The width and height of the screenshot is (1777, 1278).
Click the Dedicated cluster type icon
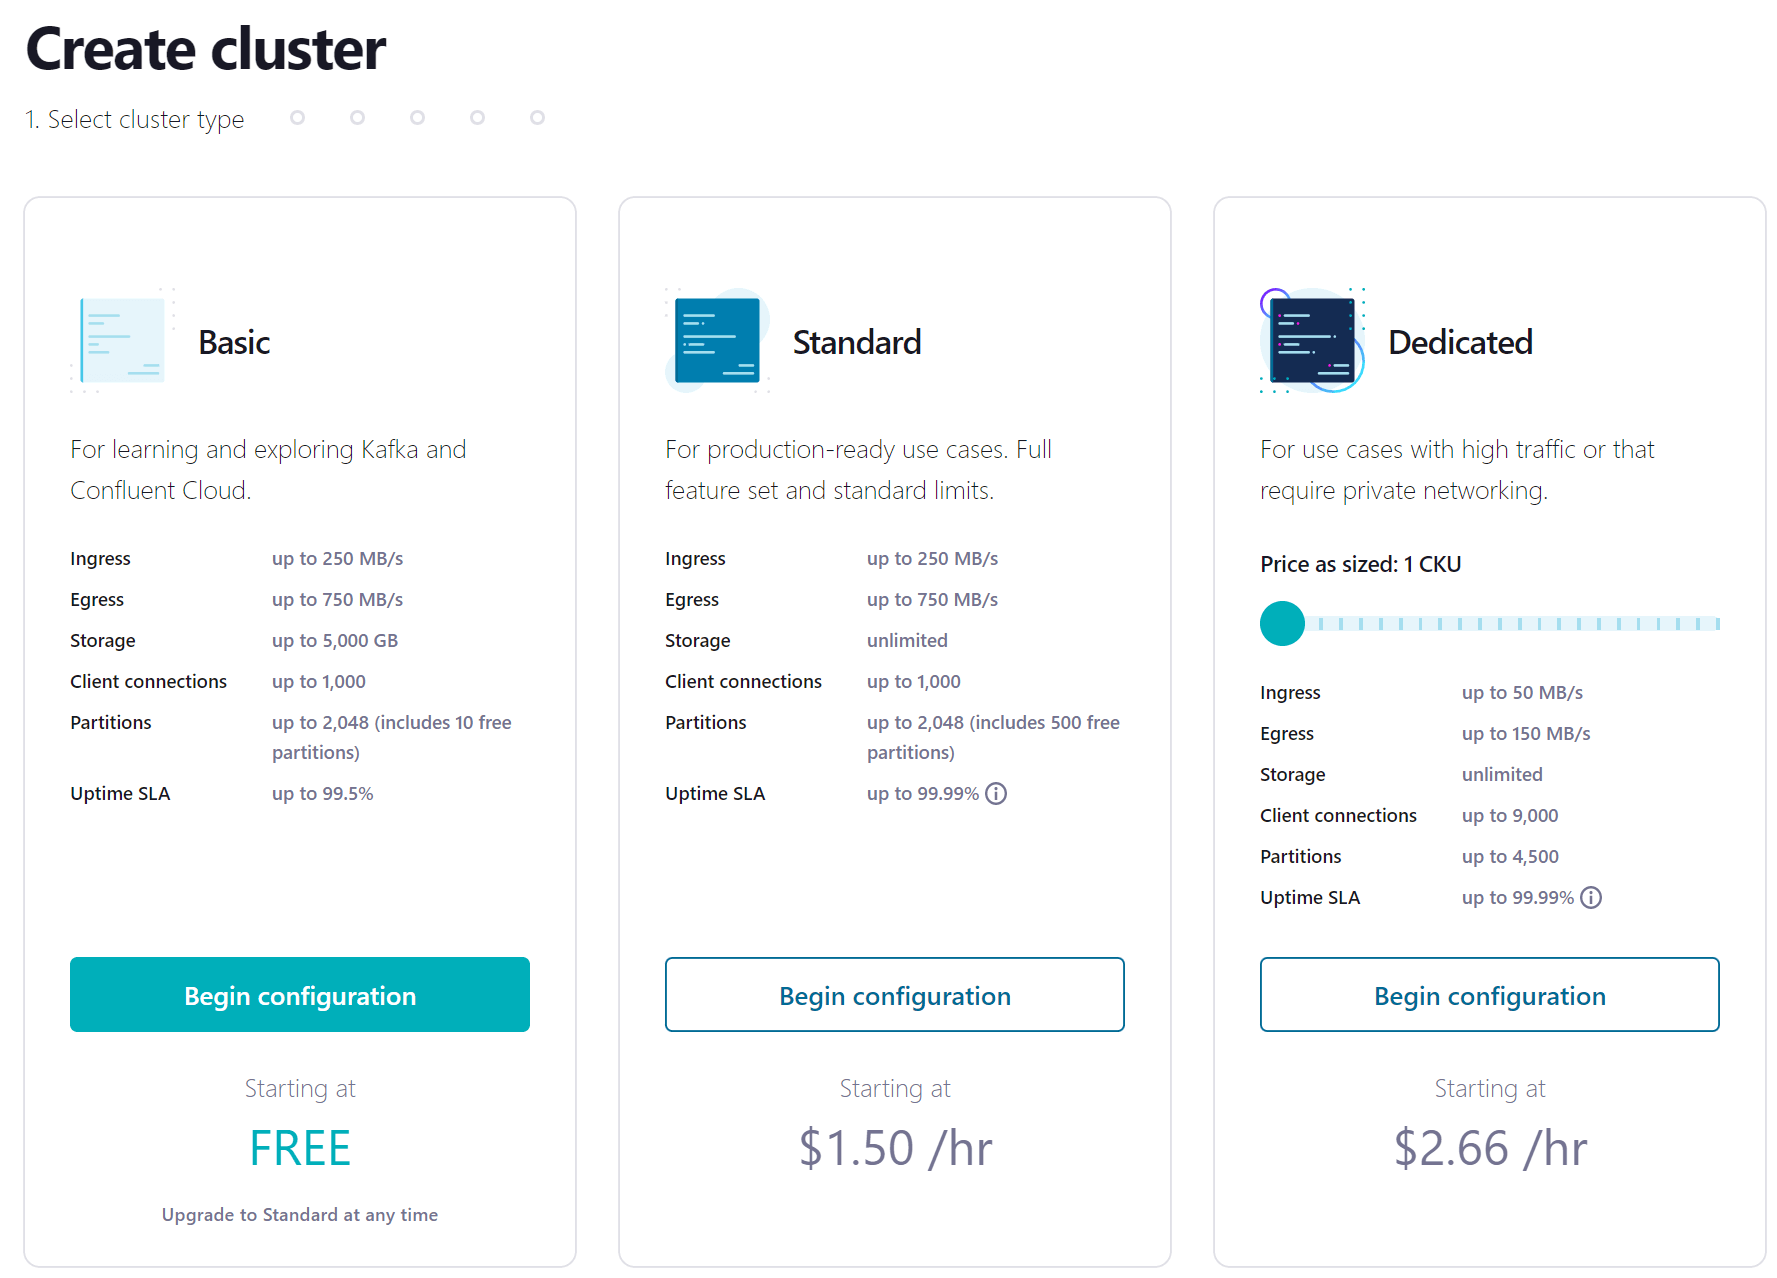[x=1312, y=341]
